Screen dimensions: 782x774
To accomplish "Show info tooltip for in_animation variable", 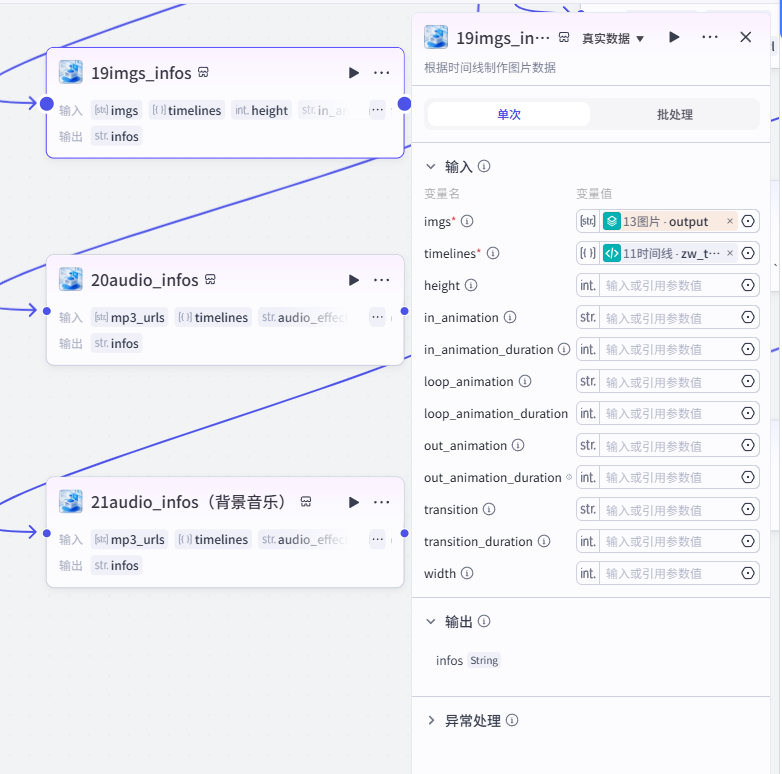I will point(510,317).
